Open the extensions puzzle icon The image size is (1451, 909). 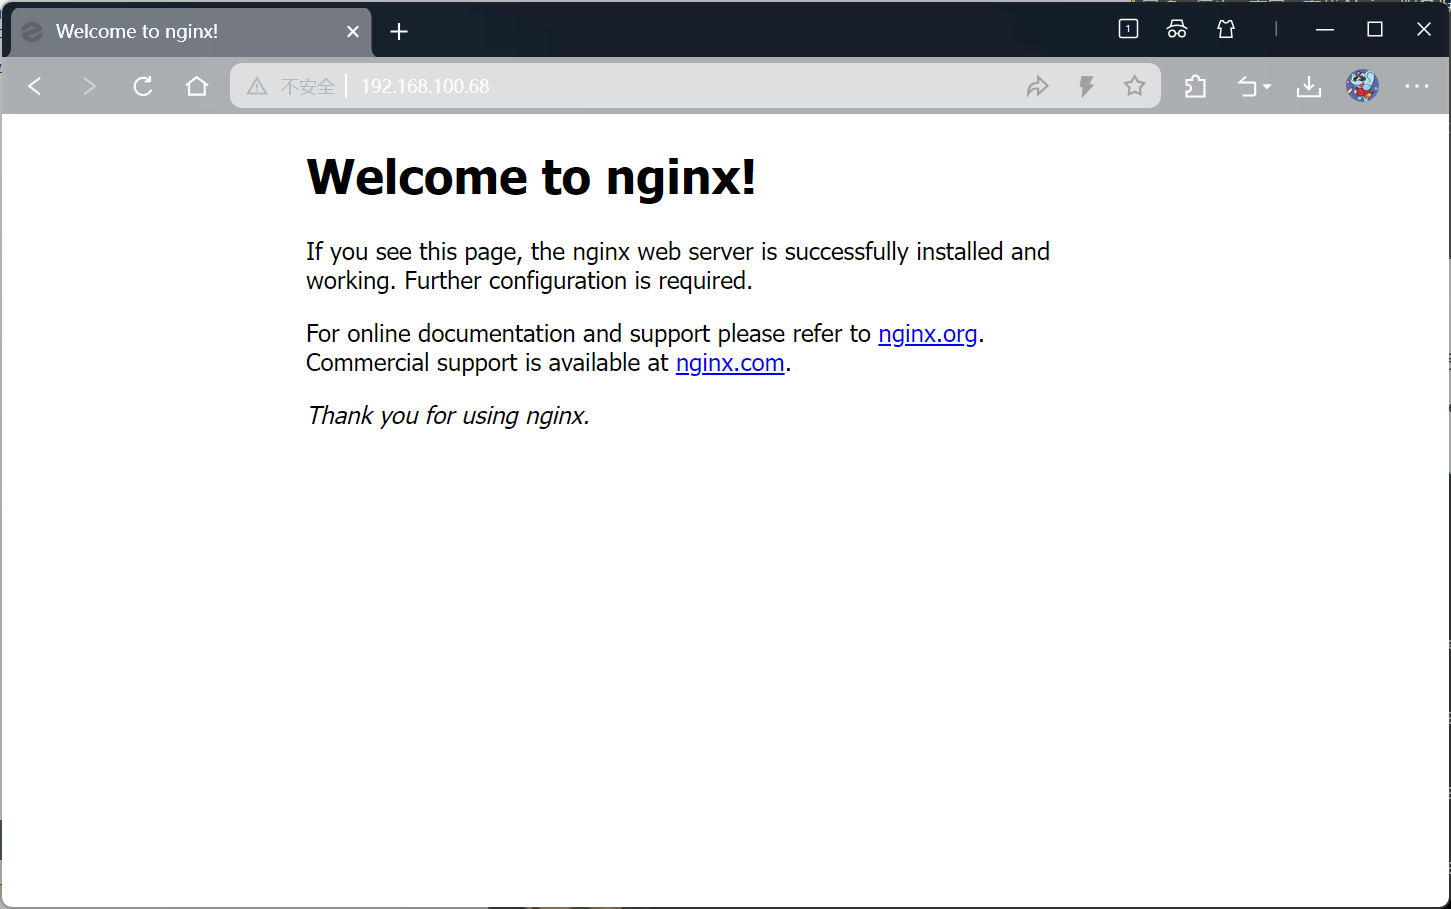(x=1195, y=87)
